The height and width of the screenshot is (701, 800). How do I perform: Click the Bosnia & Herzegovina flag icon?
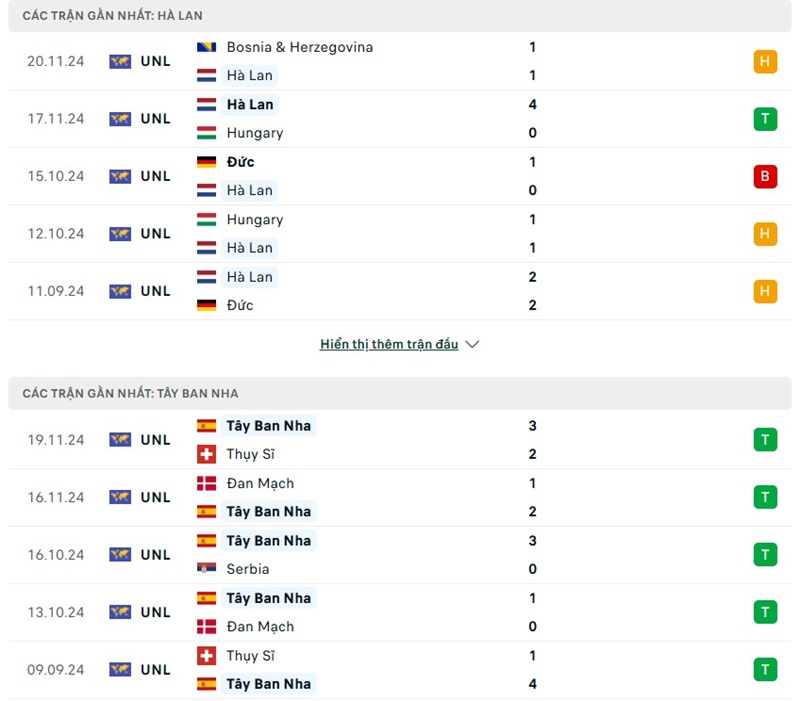(x=207, y=47)
